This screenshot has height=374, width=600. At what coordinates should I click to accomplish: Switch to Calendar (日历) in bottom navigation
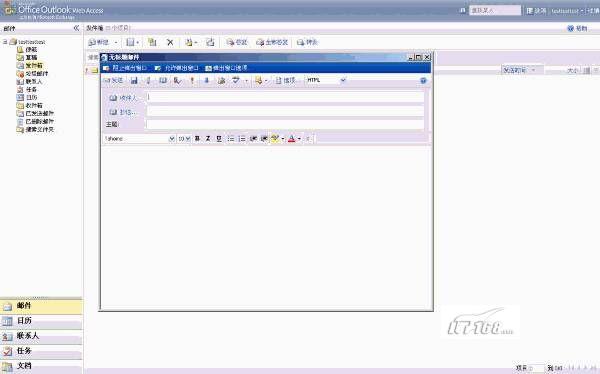(x=41, y=321)
